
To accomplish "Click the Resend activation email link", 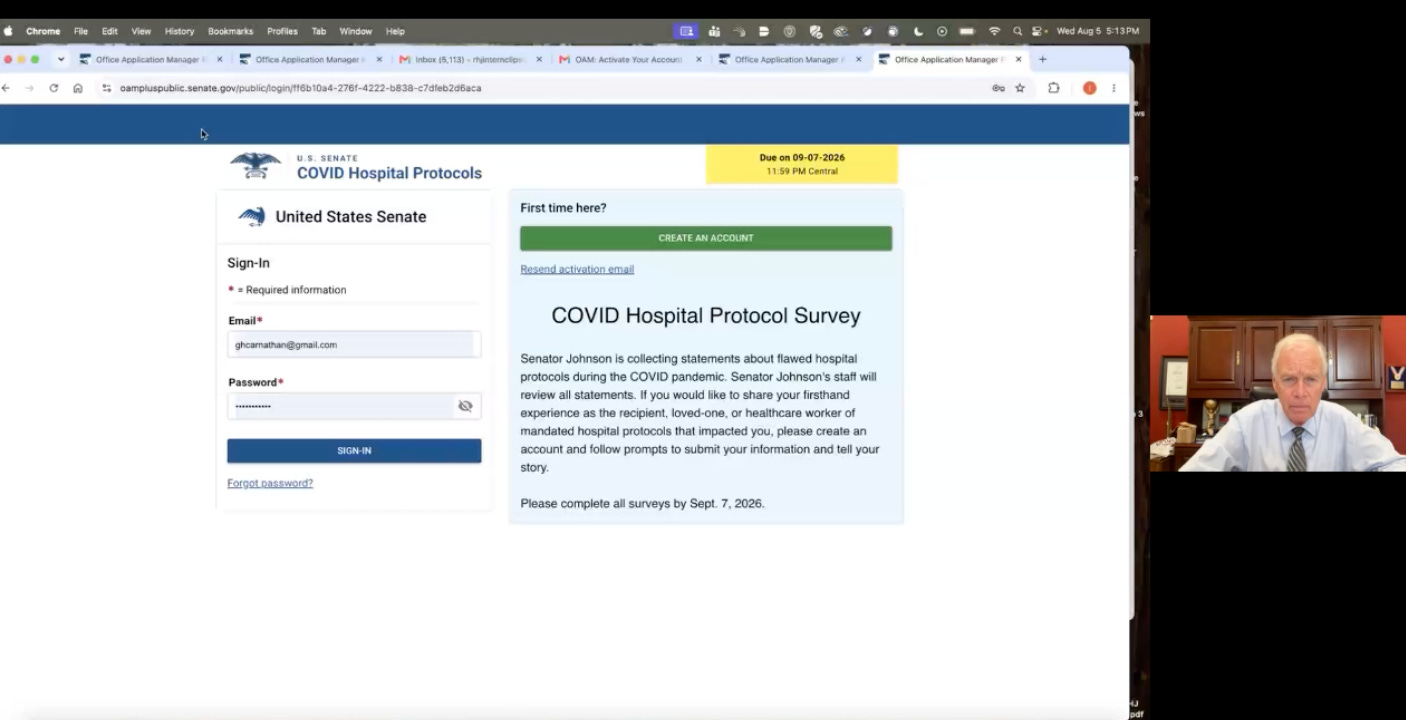I will click(x=577, y=269).
